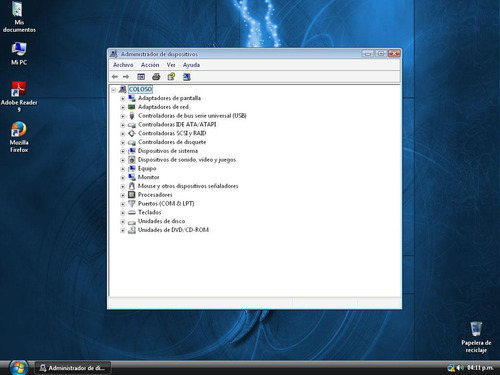Click the Teclados keyboard icon
The height and width of the screenshot is (375, 500).
click(x=132, y=212)
